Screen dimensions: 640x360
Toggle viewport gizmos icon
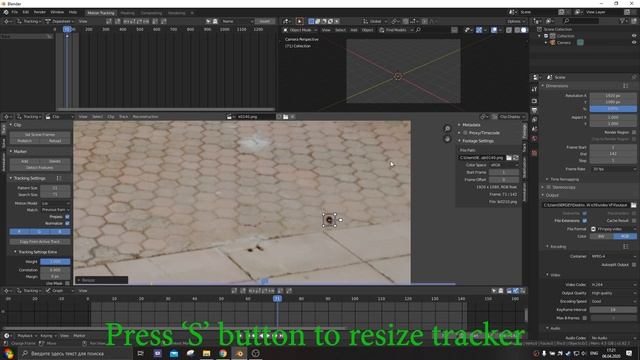click(x=479, y=30)
